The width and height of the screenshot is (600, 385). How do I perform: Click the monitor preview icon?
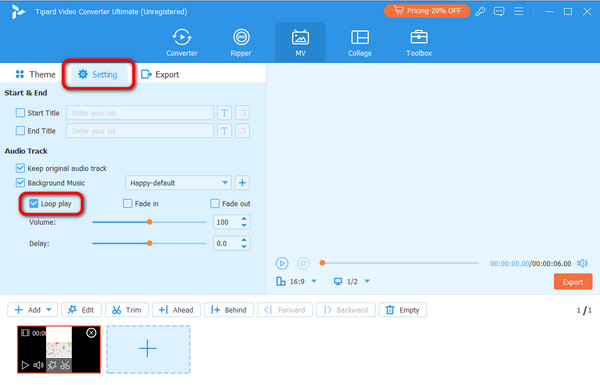tap(338, 282)
